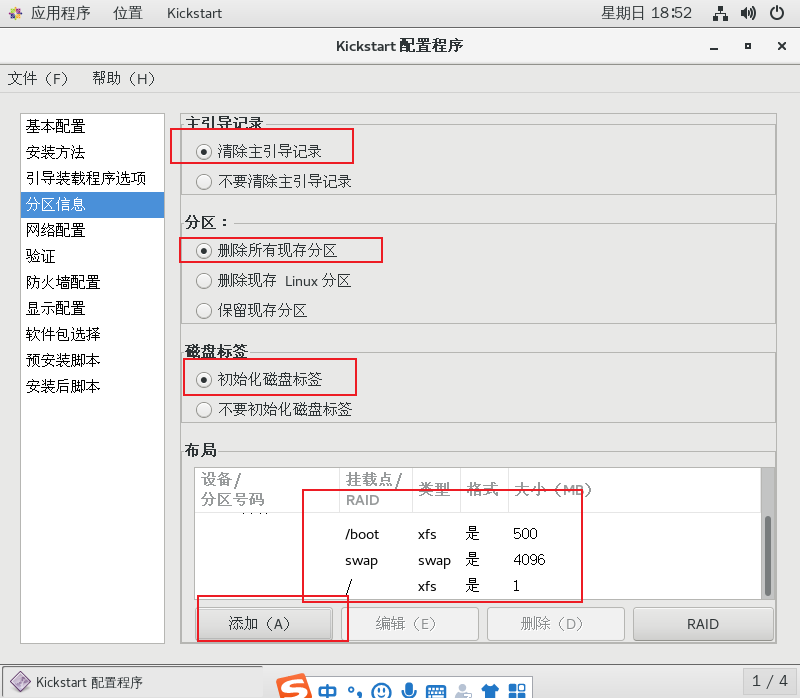
Task: Click 挂载点/RAID column header
Action: point(376,490)
